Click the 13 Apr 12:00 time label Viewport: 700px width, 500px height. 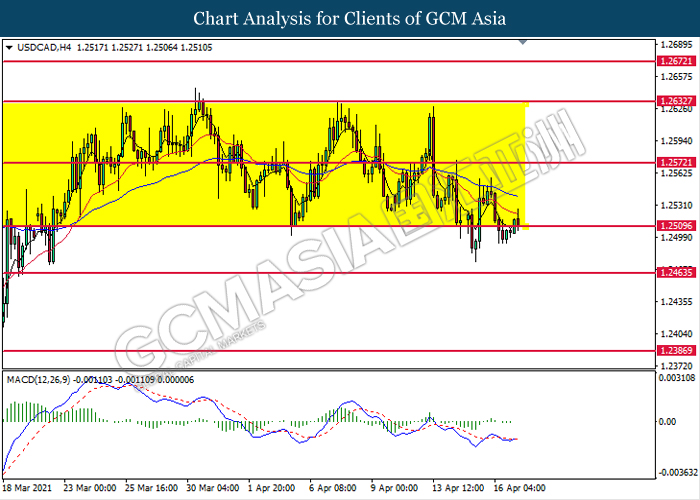(458, 488)
